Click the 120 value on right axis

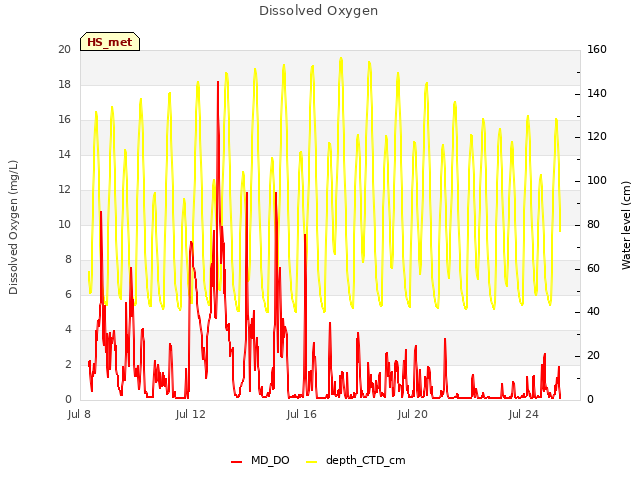coord(597,137)
